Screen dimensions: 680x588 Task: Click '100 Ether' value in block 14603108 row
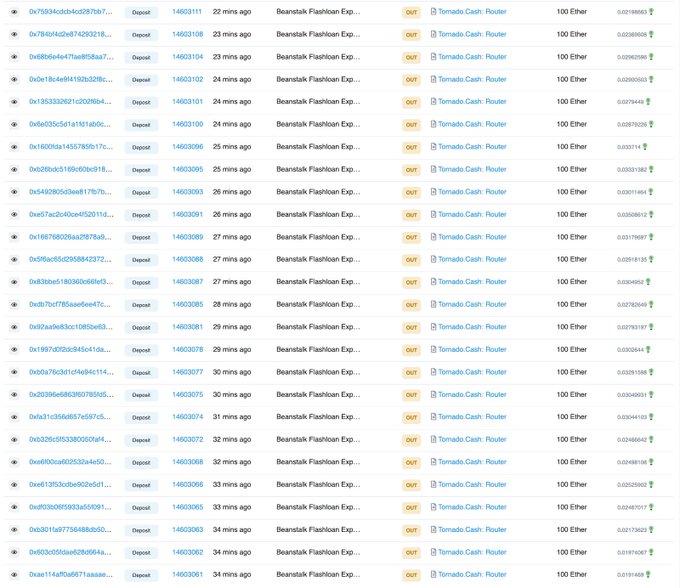[x=572, y=34]
